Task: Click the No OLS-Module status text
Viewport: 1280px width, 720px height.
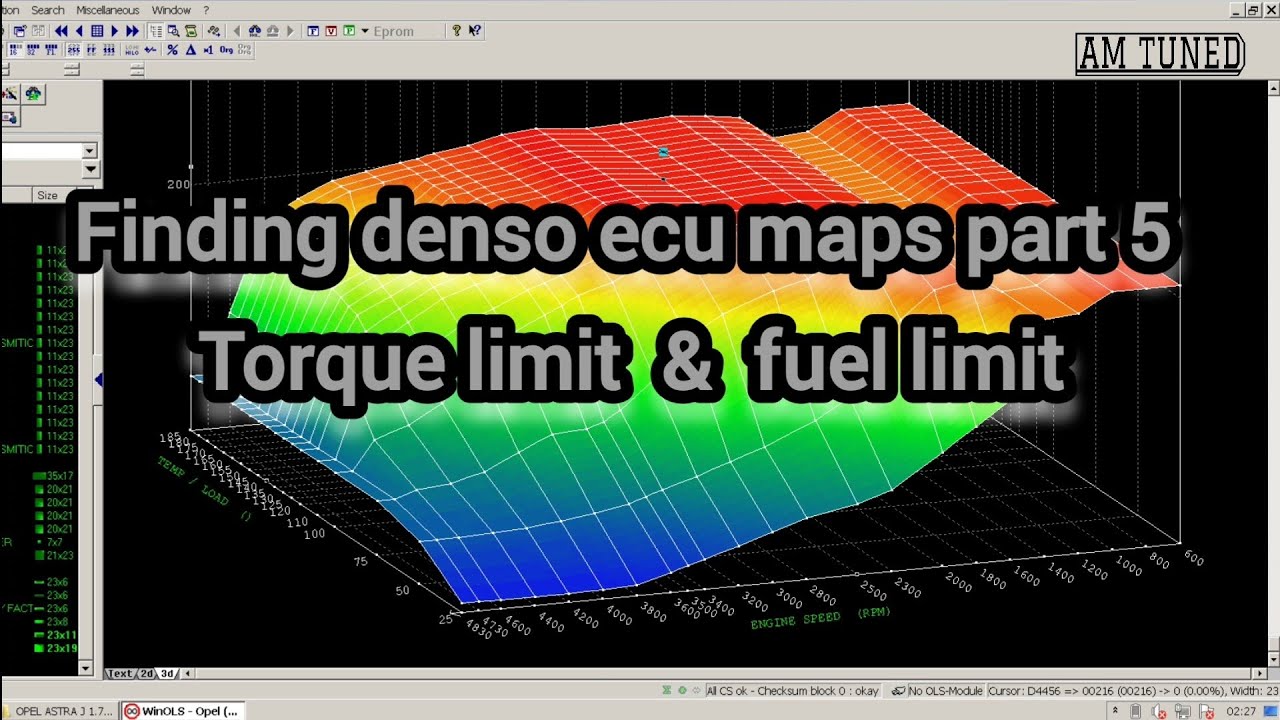Action: click(x=946, y=691)
